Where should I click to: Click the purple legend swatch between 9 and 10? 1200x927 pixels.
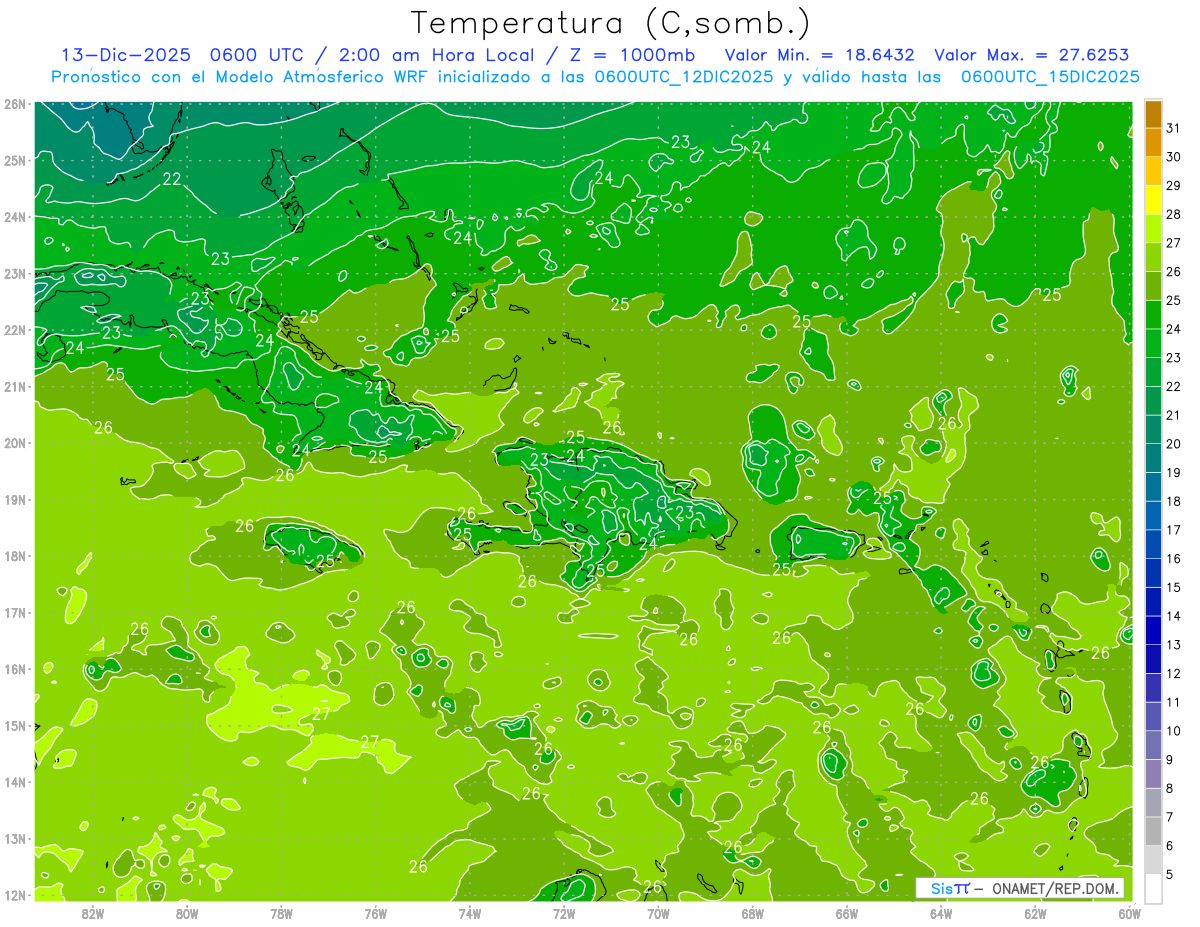(x=1153, y=746)
